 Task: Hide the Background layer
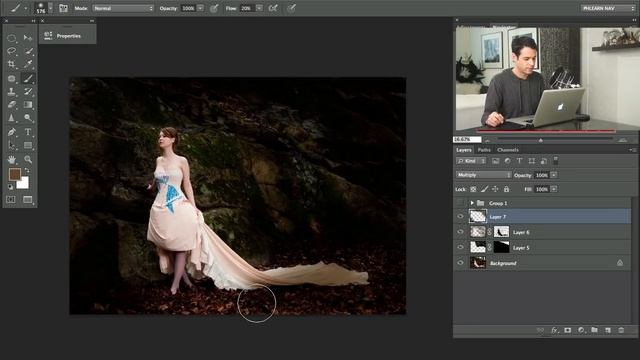click(x=461, y=263)
